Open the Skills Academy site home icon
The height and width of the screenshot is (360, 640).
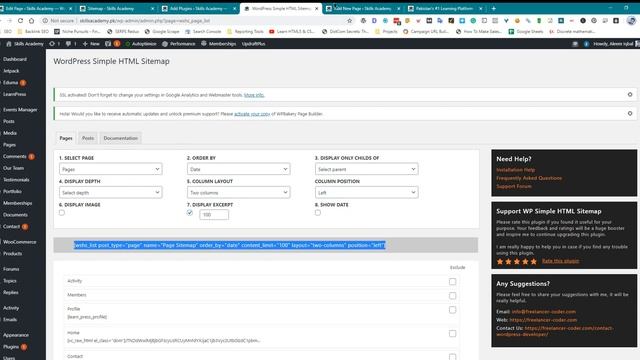coord(9,44)
